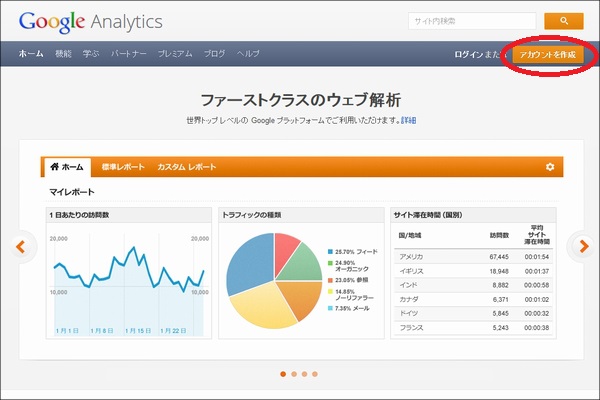The height and width of the screenshot is (400, 600).
Task: Click the アメリカ row in country table
Action: coord(473,257)
